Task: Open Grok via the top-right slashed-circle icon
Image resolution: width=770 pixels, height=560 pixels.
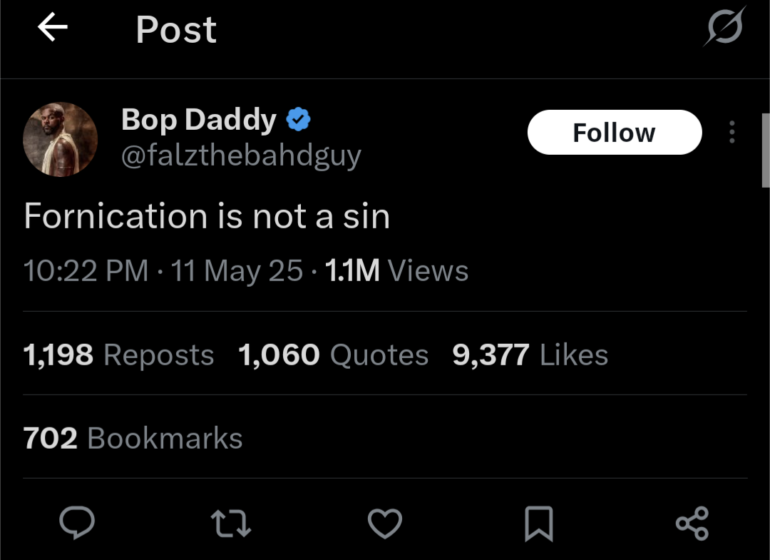Action: point(724,27)
